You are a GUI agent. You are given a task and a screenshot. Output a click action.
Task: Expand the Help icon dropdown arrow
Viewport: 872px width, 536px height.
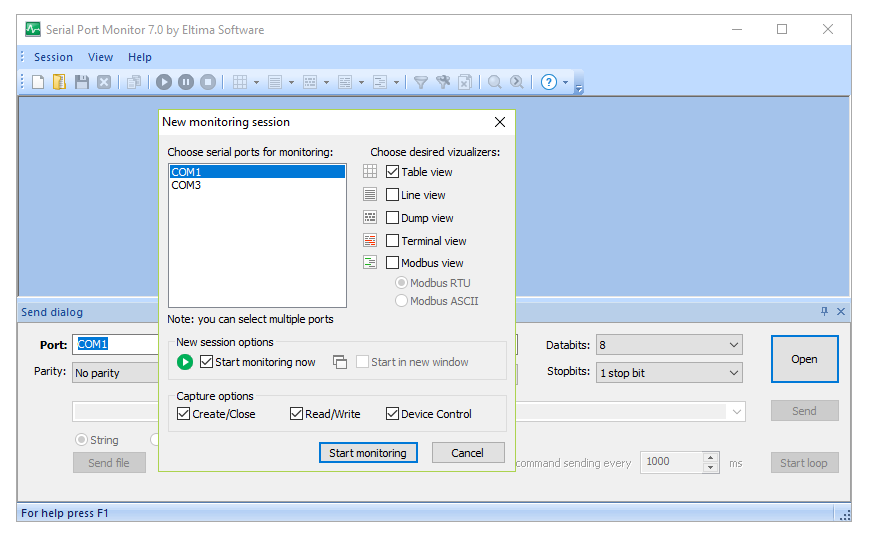(566, 82)
